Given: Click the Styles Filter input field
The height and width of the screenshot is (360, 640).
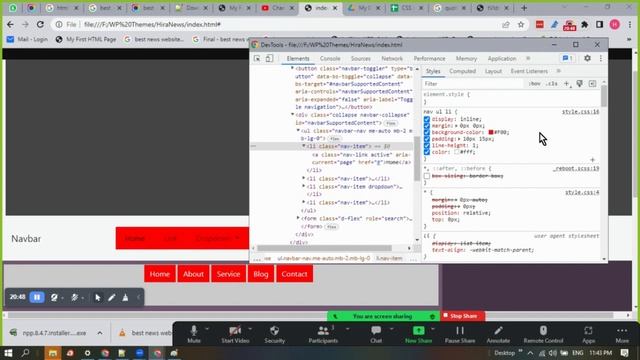Looking at the screenshot, I should [x=473, y=84].
